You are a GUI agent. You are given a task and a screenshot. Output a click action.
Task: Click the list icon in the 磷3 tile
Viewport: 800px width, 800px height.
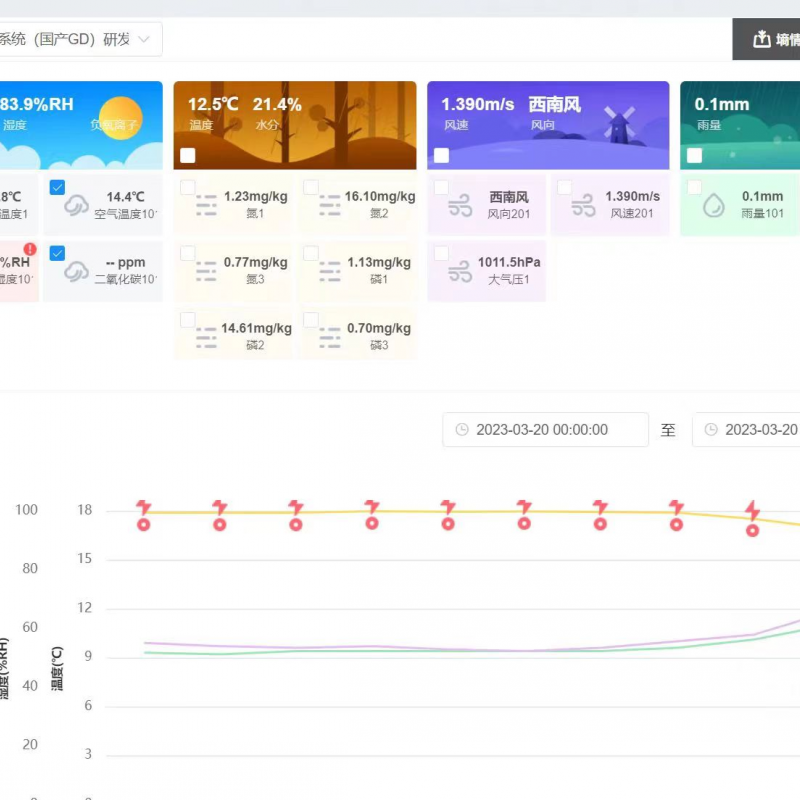pyautogui.click(x=330, y=337)
